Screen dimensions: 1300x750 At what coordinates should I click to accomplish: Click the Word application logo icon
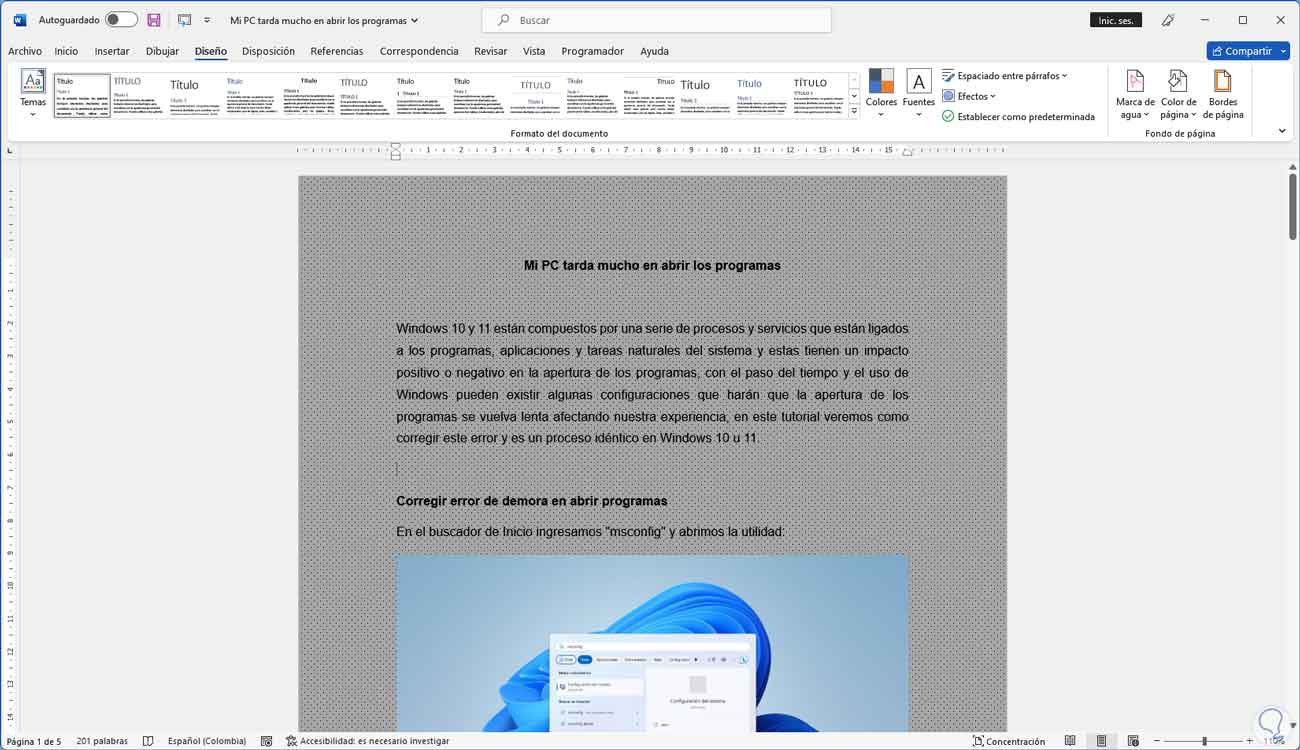click(19, 20)
